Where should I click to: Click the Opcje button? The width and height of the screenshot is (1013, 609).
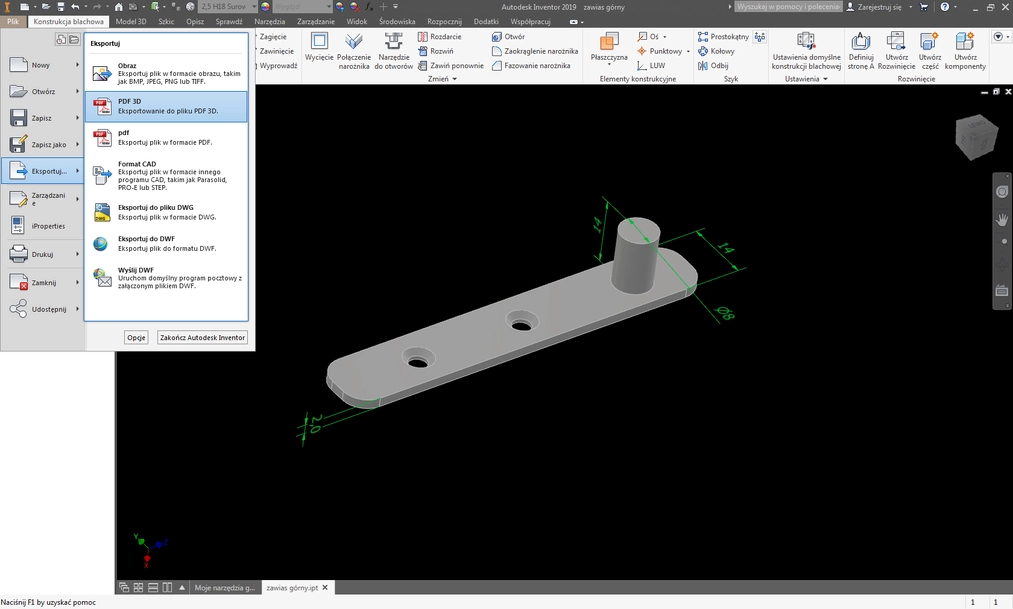[x=136, y=337]
